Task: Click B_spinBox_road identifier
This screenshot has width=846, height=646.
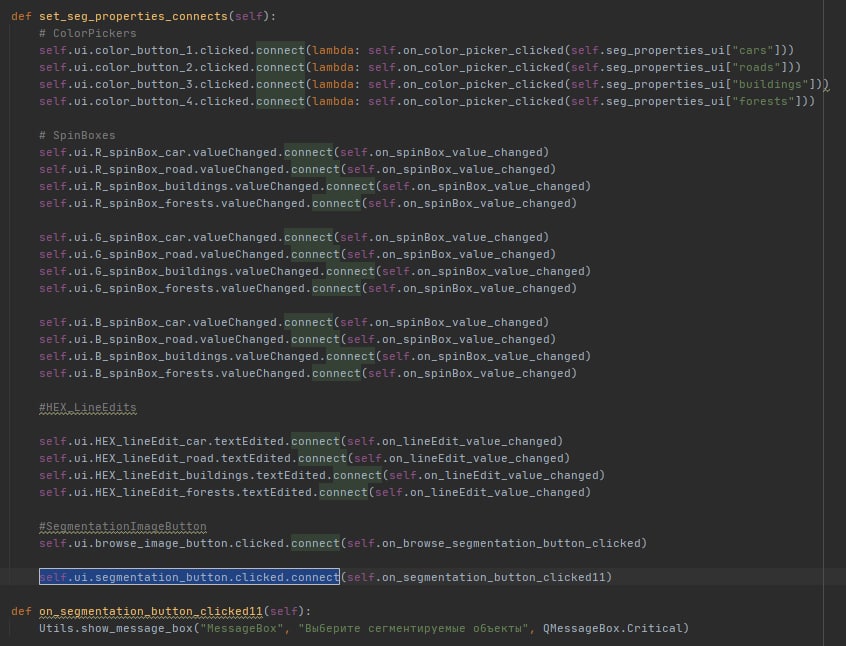Action: (x=144, y=339)
